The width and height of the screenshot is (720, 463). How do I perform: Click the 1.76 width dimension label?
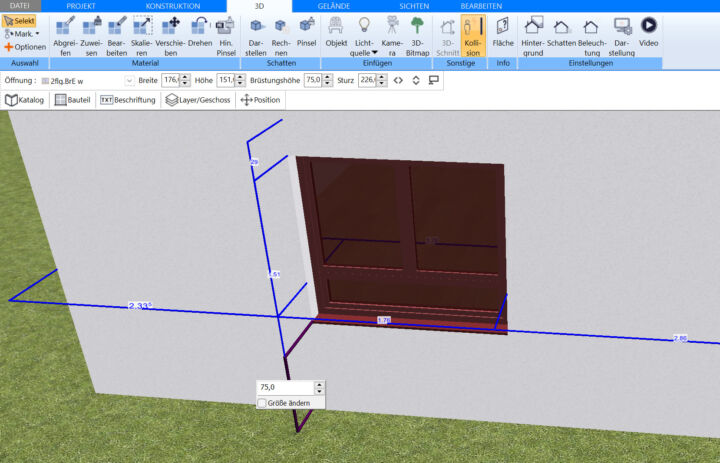pos(384,320)
